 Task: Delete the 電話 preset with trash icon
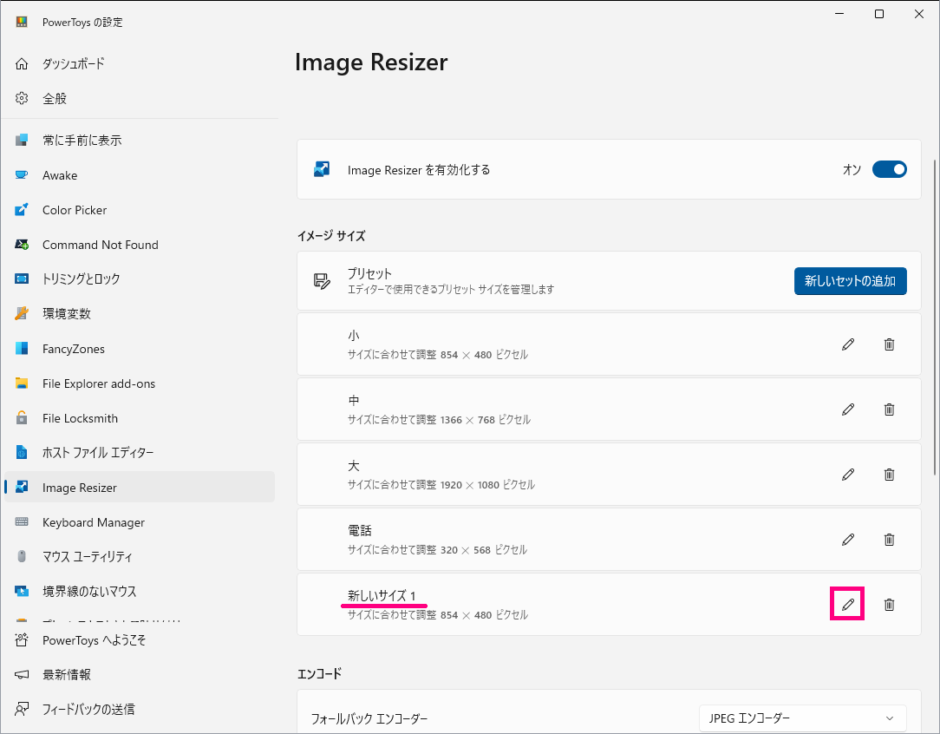[x=889, y=540]
